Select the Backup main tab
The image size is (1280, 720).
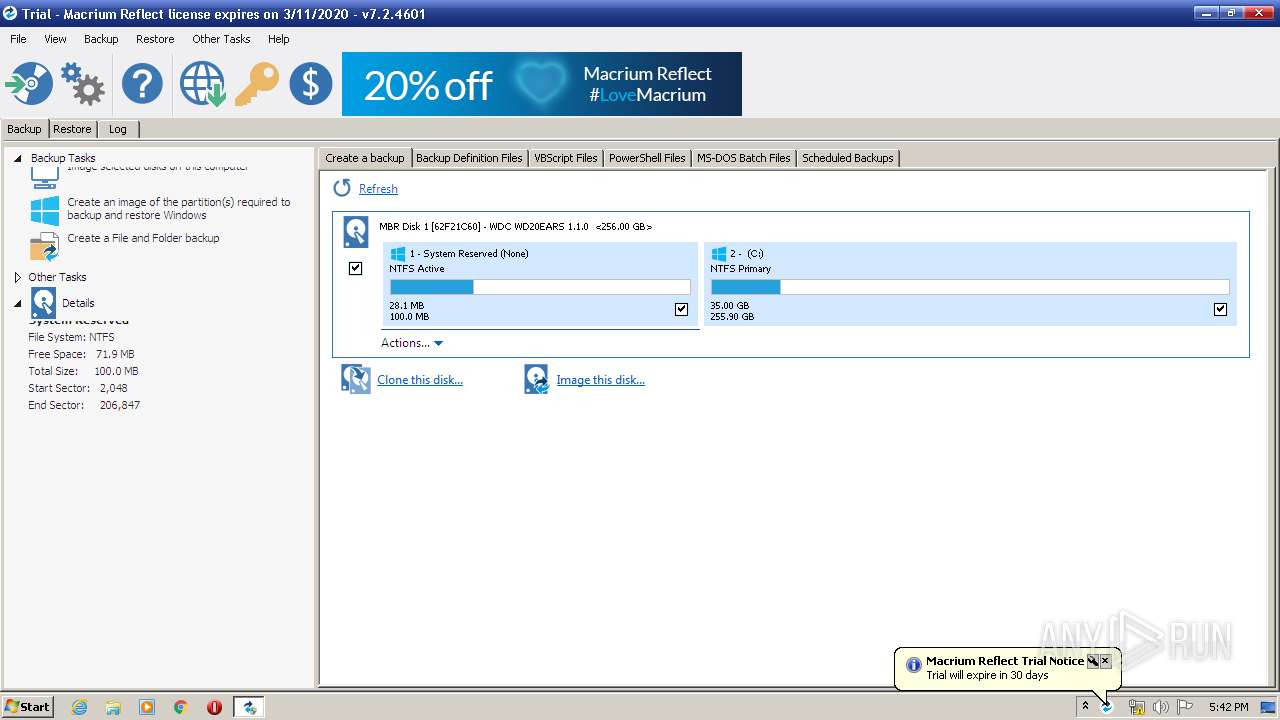pos(24,129)
